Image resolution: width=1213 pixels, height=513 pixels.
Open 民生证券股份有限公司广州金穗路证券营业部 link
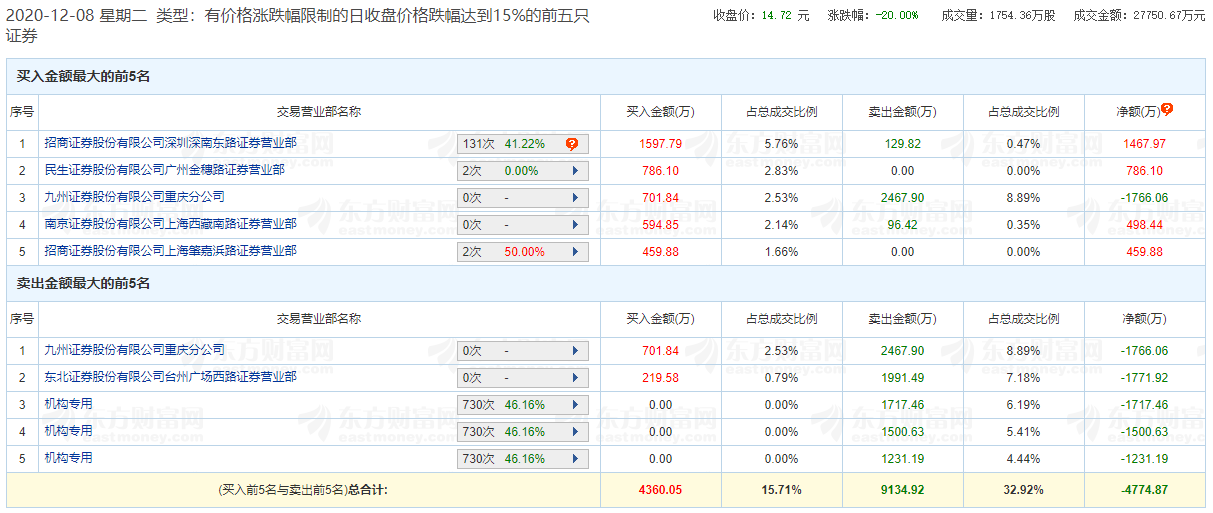(x=164, y=170)
